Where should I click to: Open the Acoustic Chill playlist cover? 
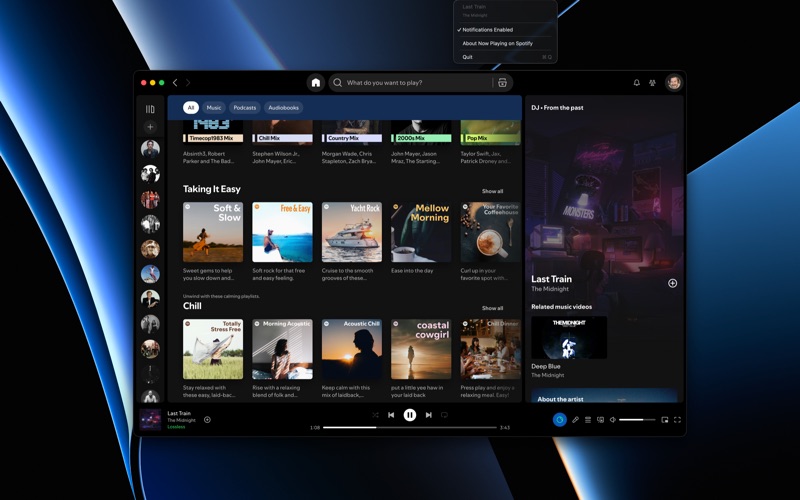pos(352,349)
